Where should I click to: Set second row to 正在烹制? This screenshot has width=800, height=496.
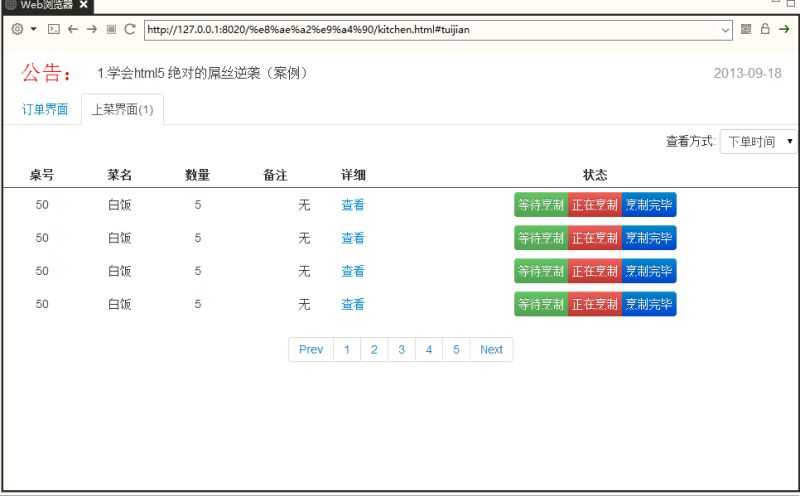click(x=595, y=238)
